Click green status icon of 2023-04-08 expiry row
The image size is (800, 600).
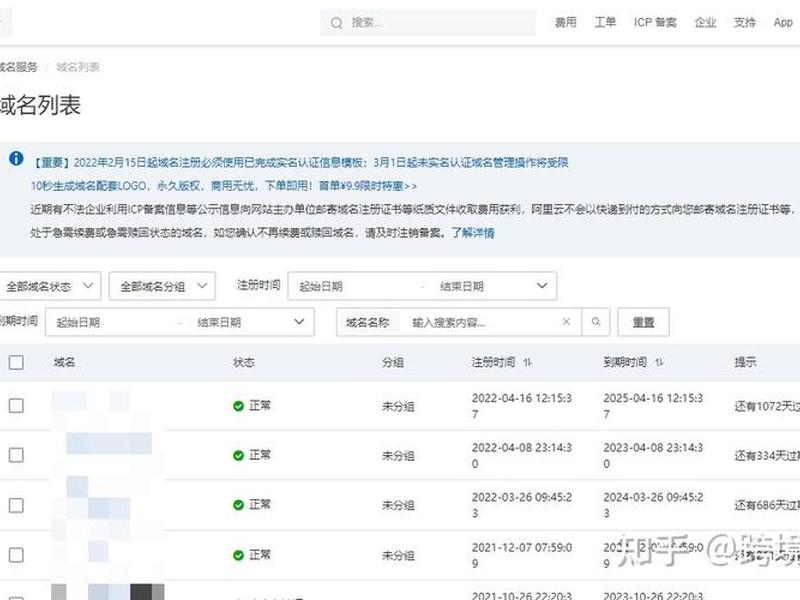coord(238,456)
